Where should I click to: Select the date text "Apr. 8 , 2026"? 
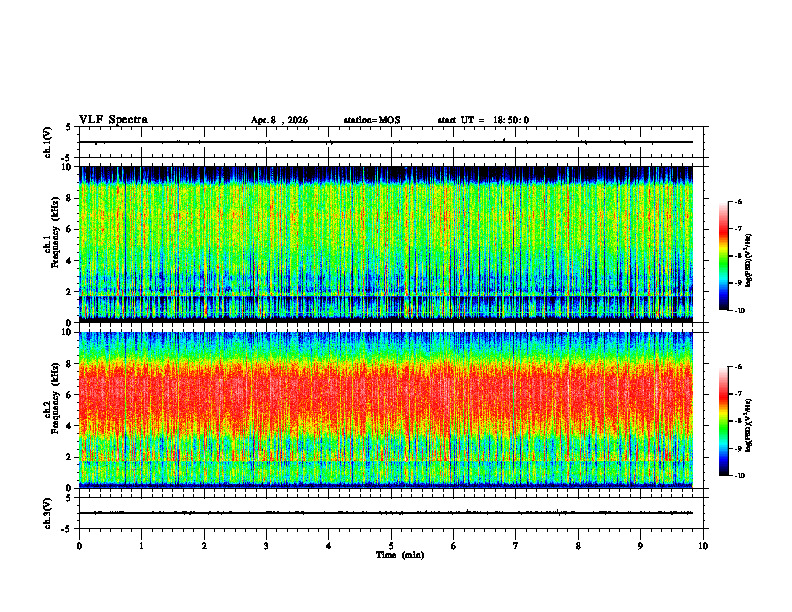coord(279,120)
